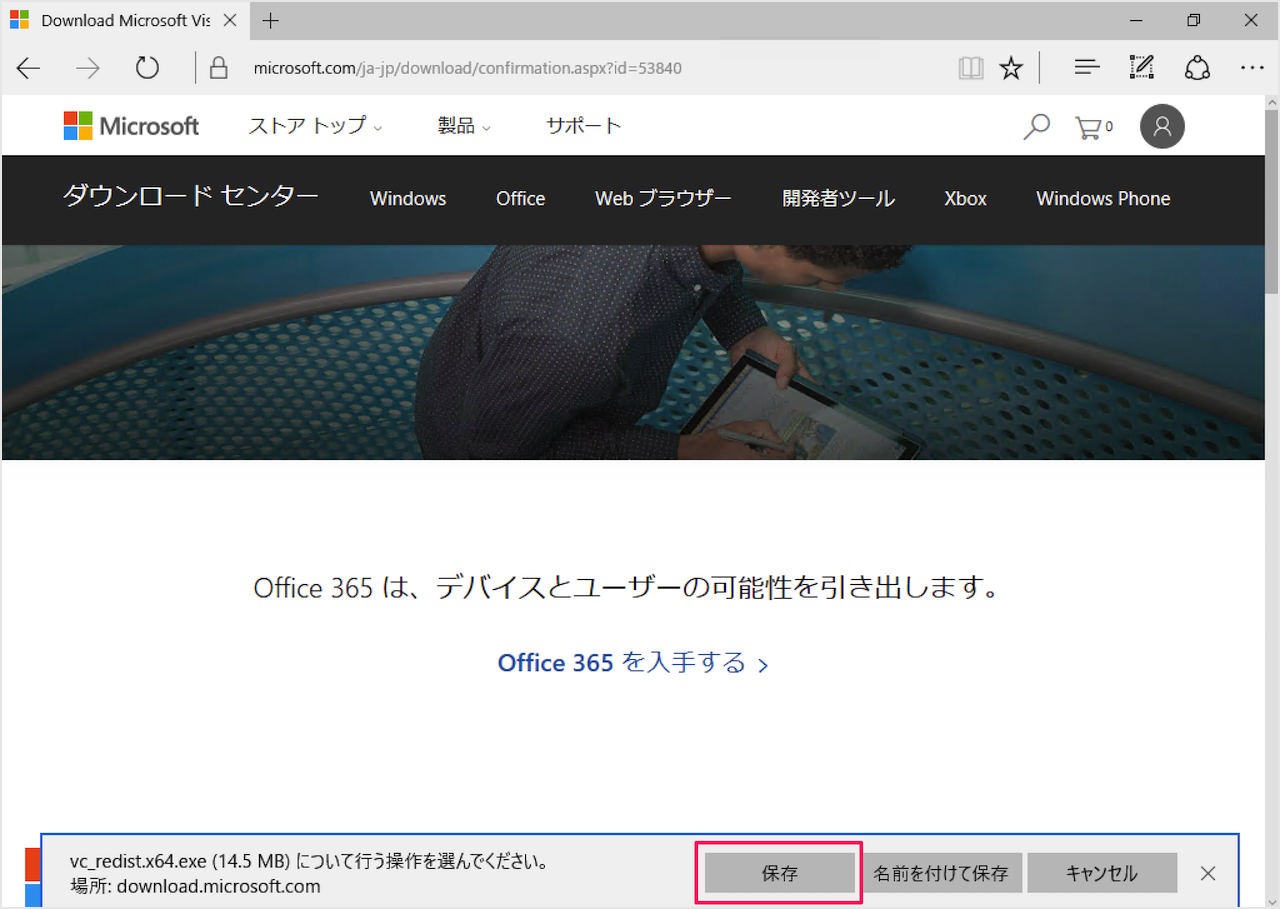This screenshot has height=909, width=1280.
Task: Open the Hub three-line icon
Action: pyautogui.click(x=1087, y=68)
